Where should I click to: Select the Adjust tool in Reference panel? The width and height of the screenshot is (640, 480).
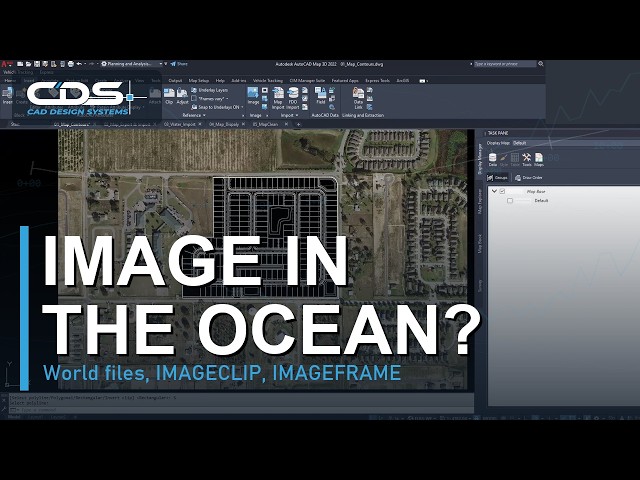tap(182, 96)
